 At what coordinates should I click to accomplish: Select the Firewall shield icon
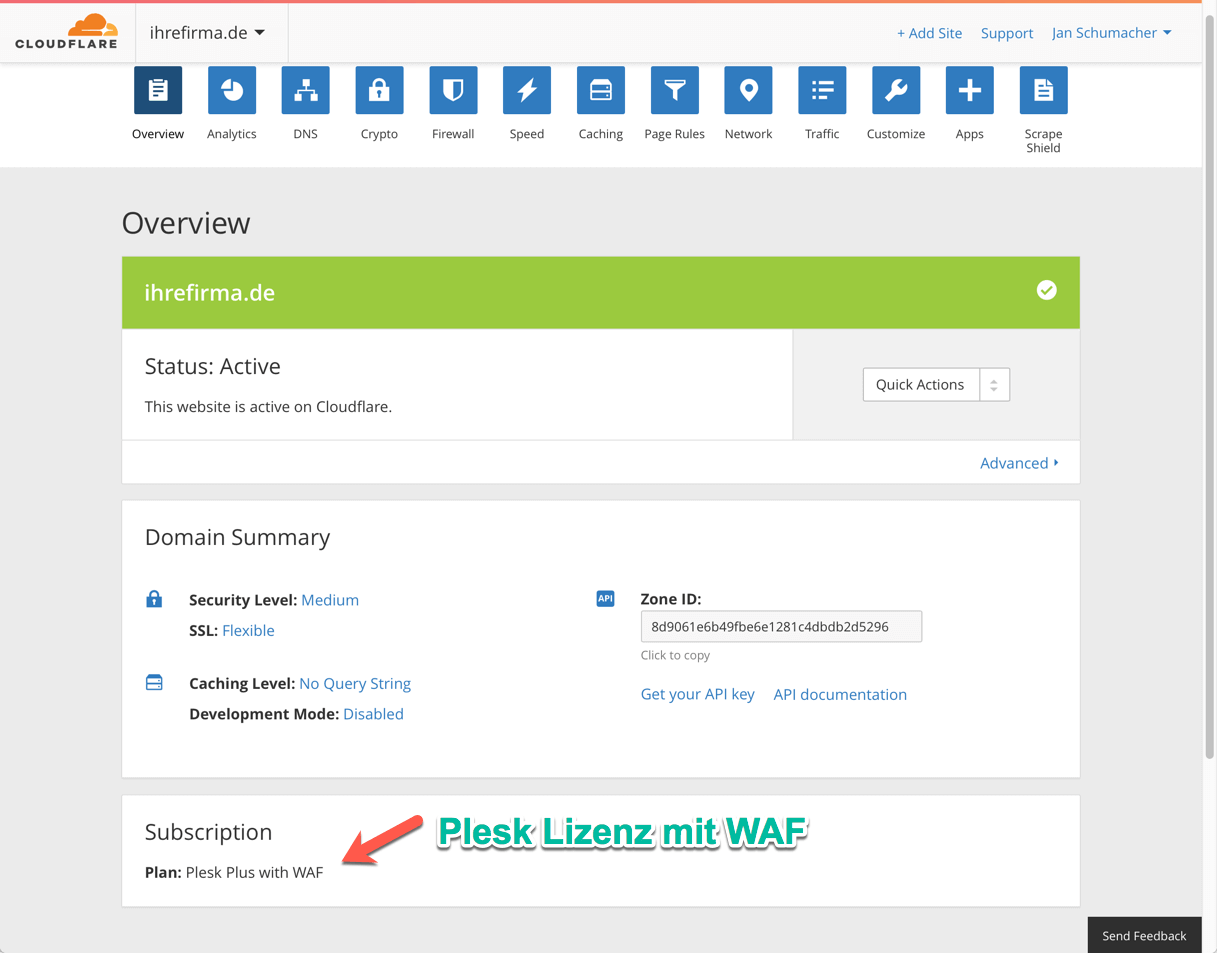click(x=453, y=91)
